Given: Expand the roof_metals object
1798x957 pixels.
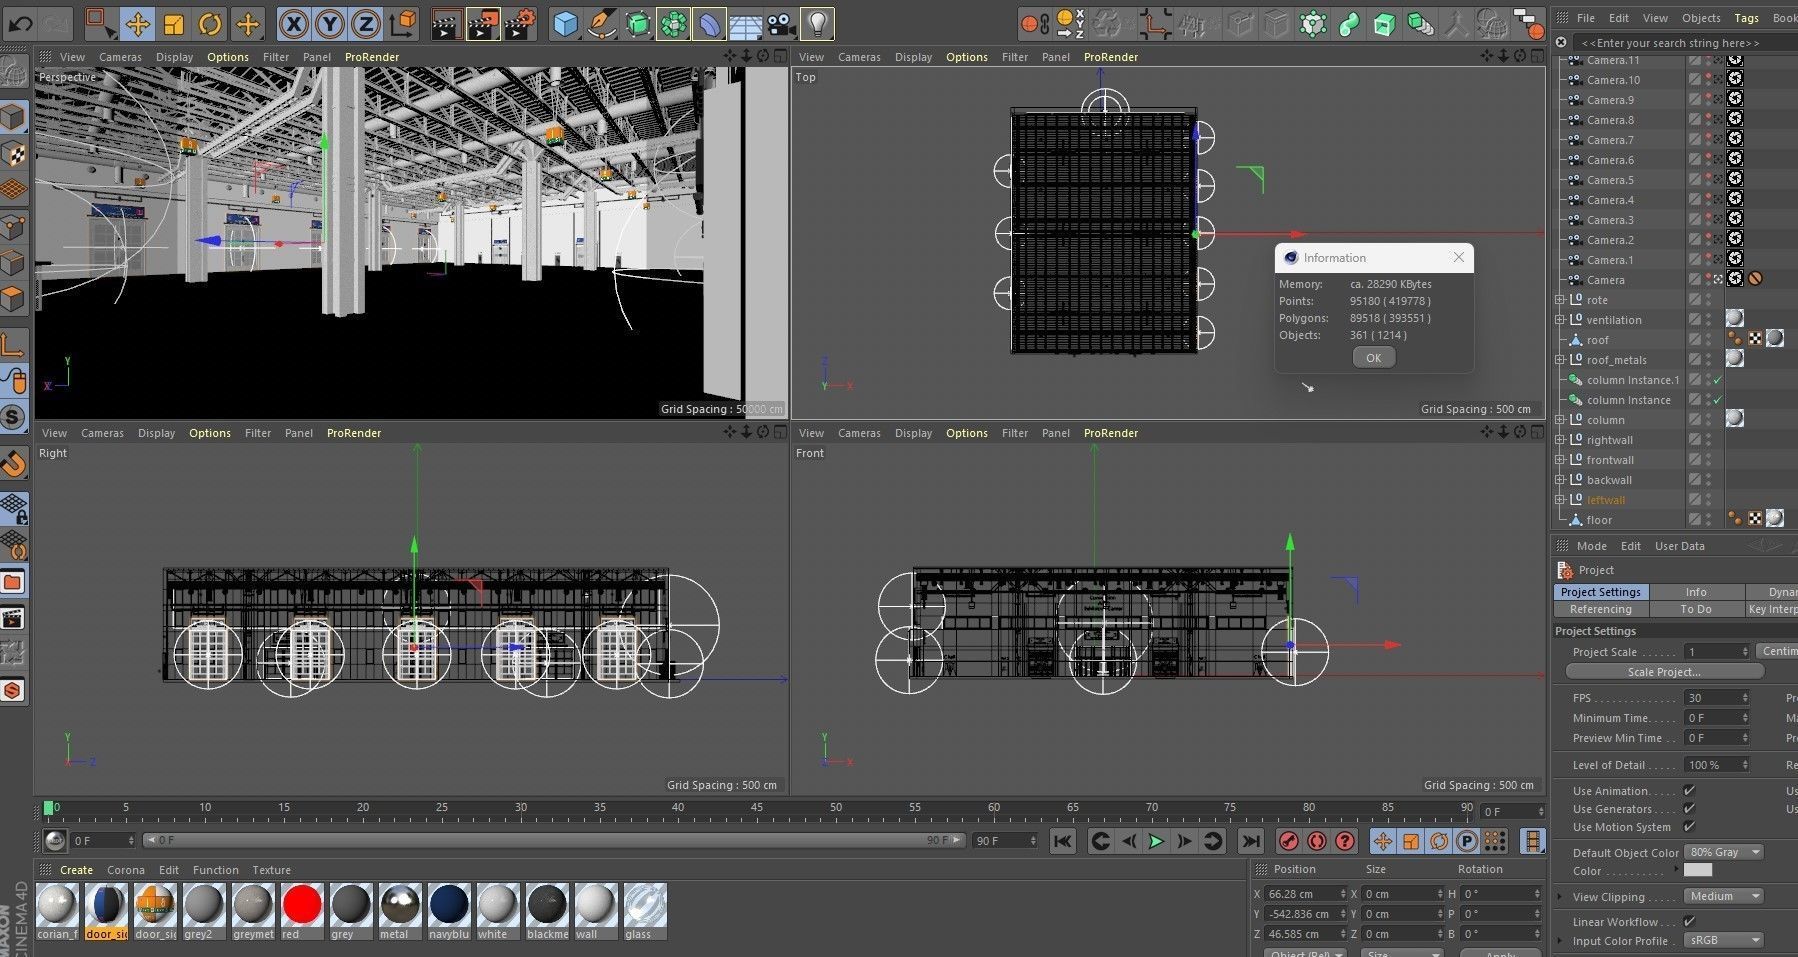Looking at the screenshot, I should [x=1559, y=360].
